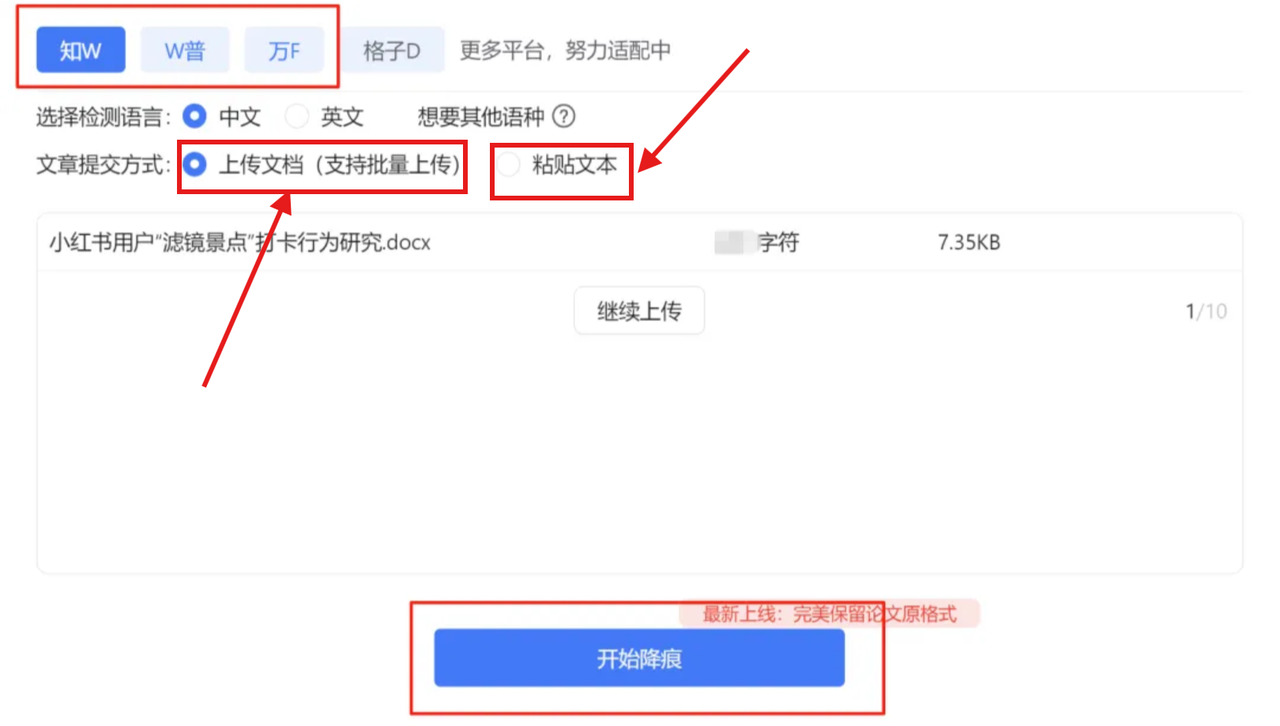
Task: Select 中文 as detection language
Action: (221, 117)
